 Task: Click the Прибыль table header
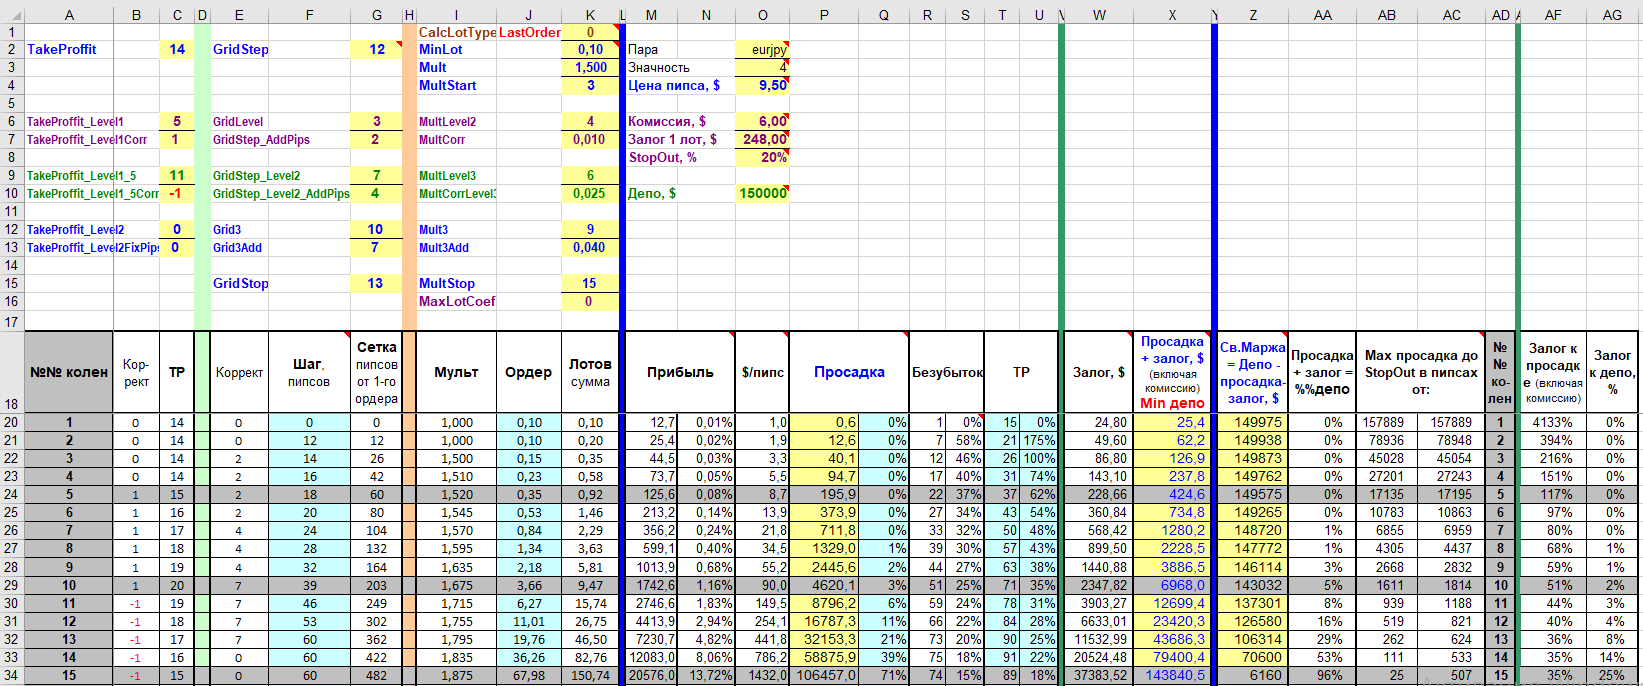(680, 372)
